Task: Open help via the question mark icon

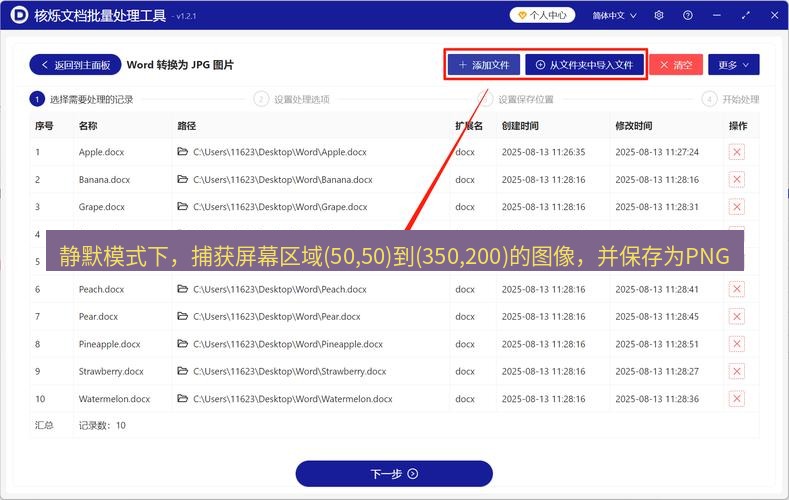Action: (x=687, y=15)
